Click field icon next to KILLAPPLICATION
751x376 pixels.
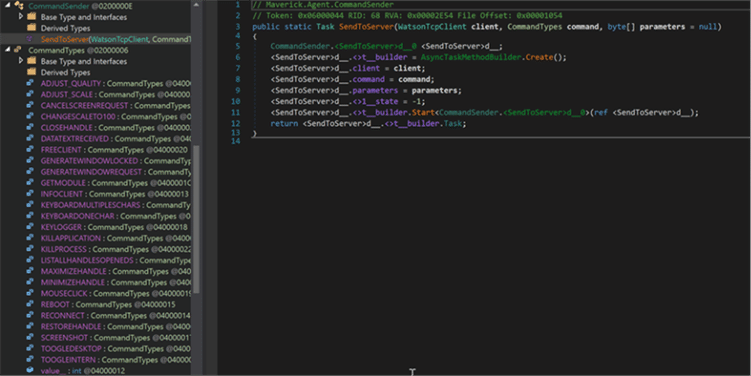(30, 238)
